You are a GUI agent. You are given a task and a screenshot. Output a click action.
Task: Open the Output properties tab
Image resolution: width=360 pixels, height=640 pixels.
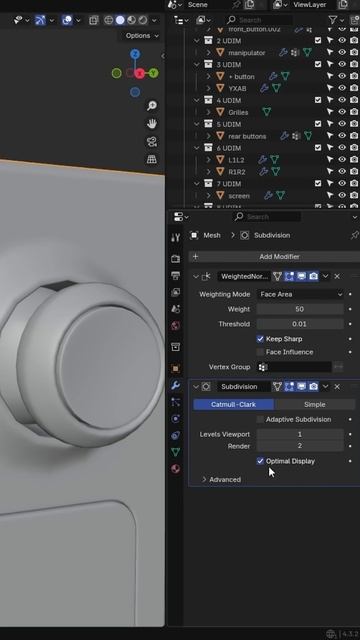click(x=176, y=276)
